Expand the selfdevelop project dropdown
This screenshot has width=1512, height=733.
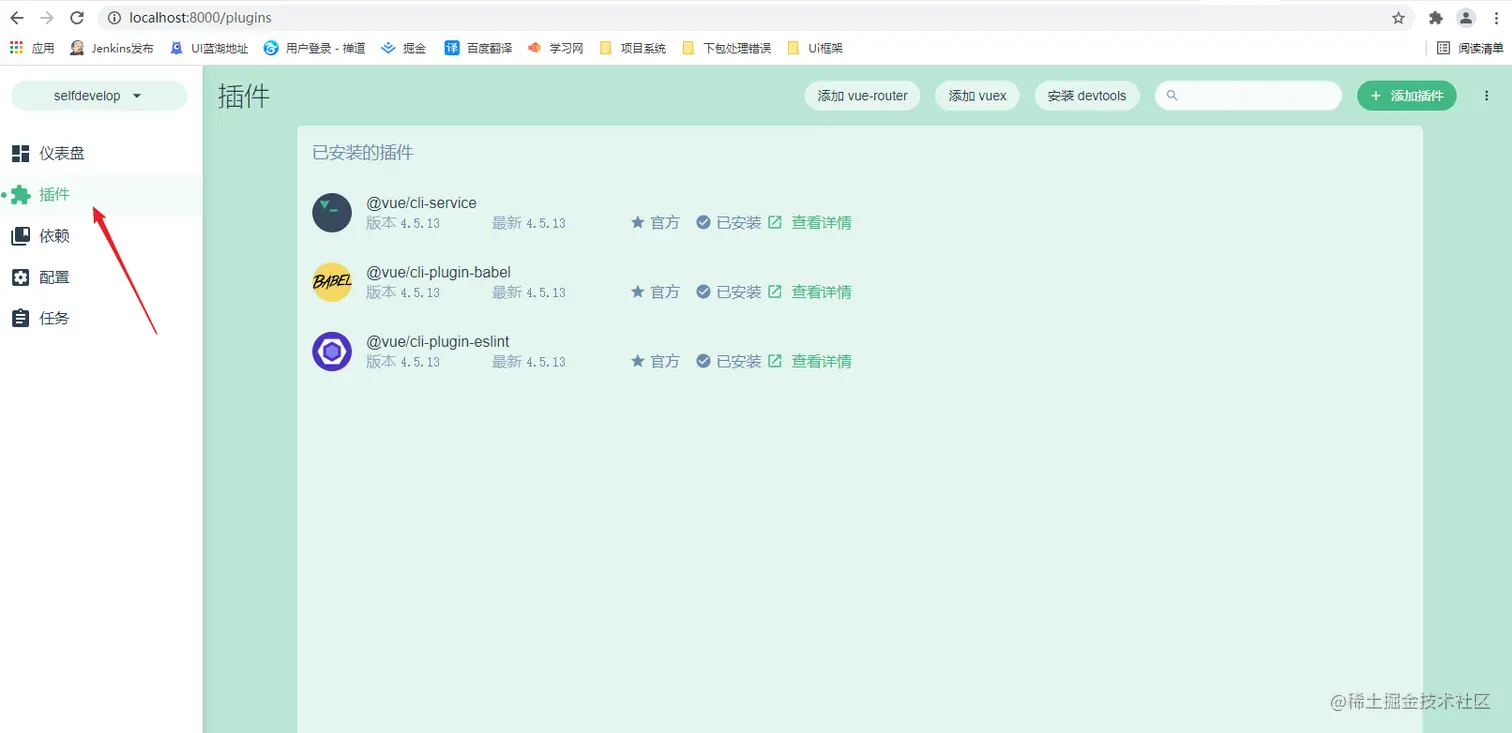pyautogui.click(x=99, y=96)
